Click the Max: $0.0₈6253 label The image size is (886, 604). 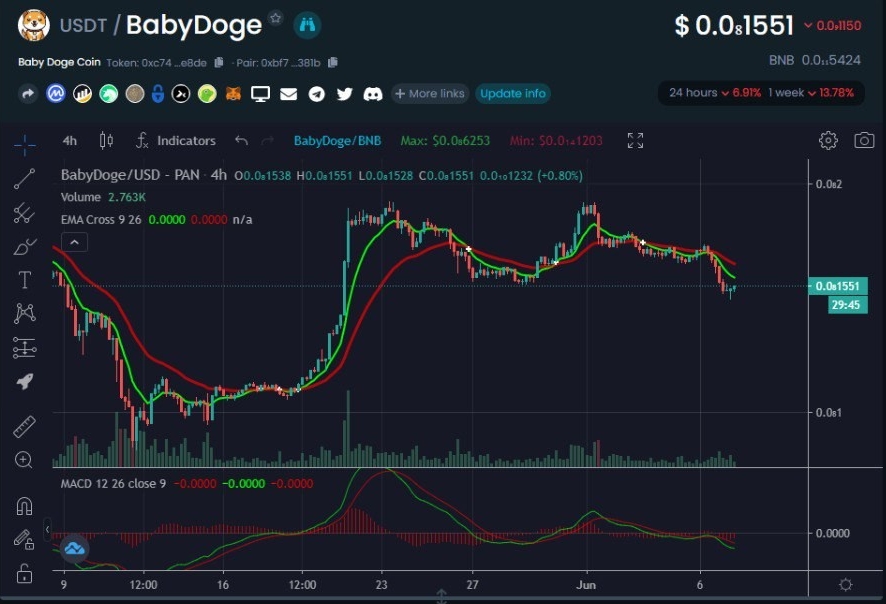445,141
